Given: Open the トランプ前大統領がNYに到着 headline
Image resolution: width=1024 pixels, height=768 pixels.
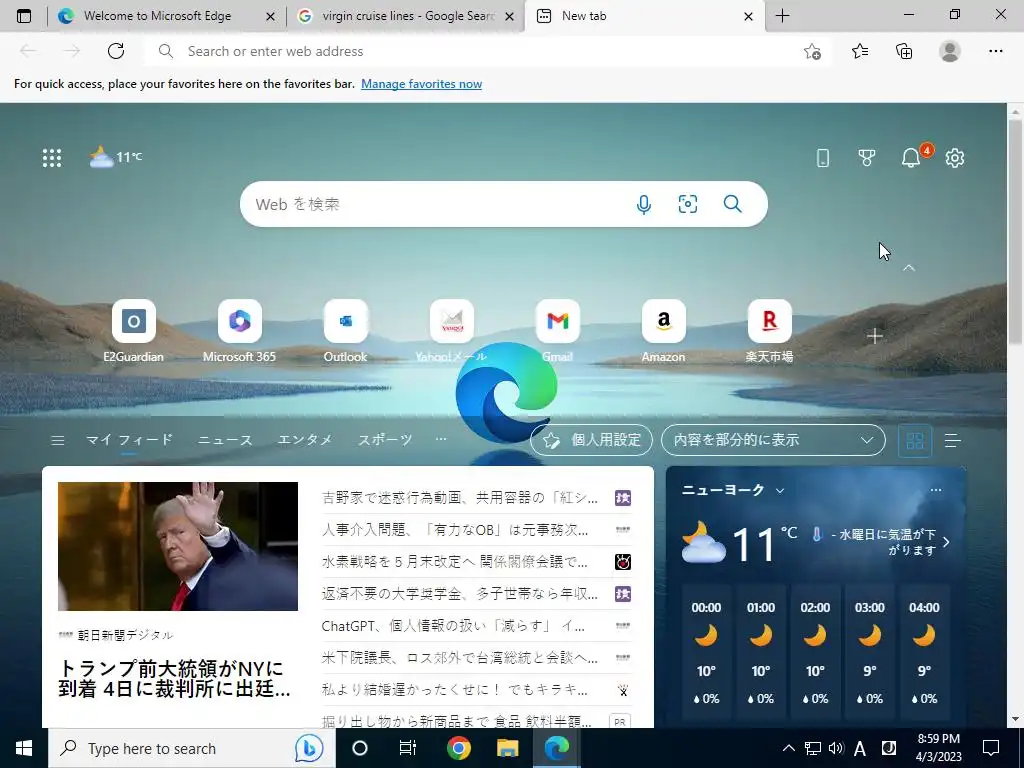Looking at the screenshot, I should tap(174, 679).
